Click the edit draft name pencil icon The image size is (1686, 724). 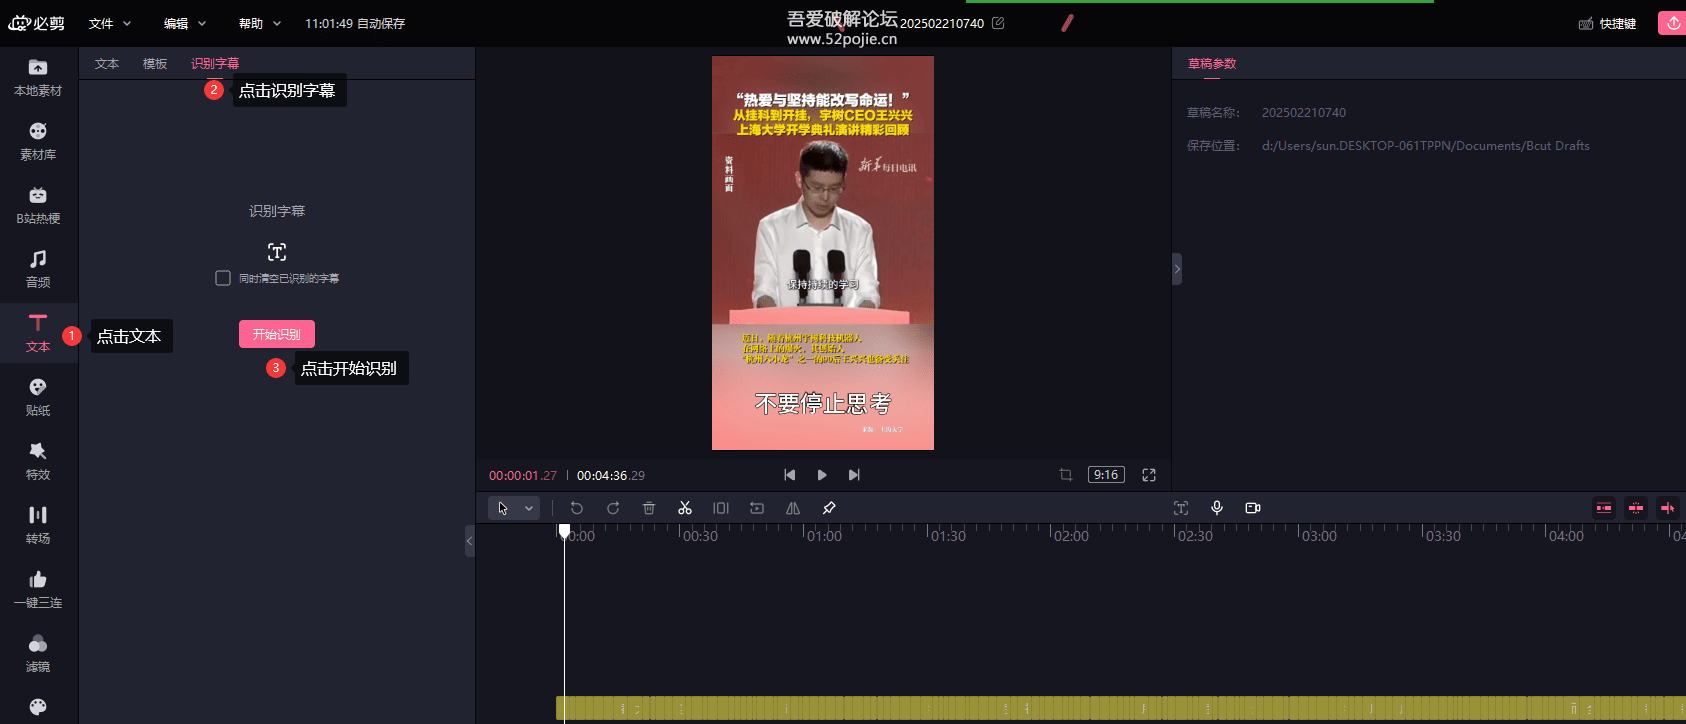click(x=998, y=23)
